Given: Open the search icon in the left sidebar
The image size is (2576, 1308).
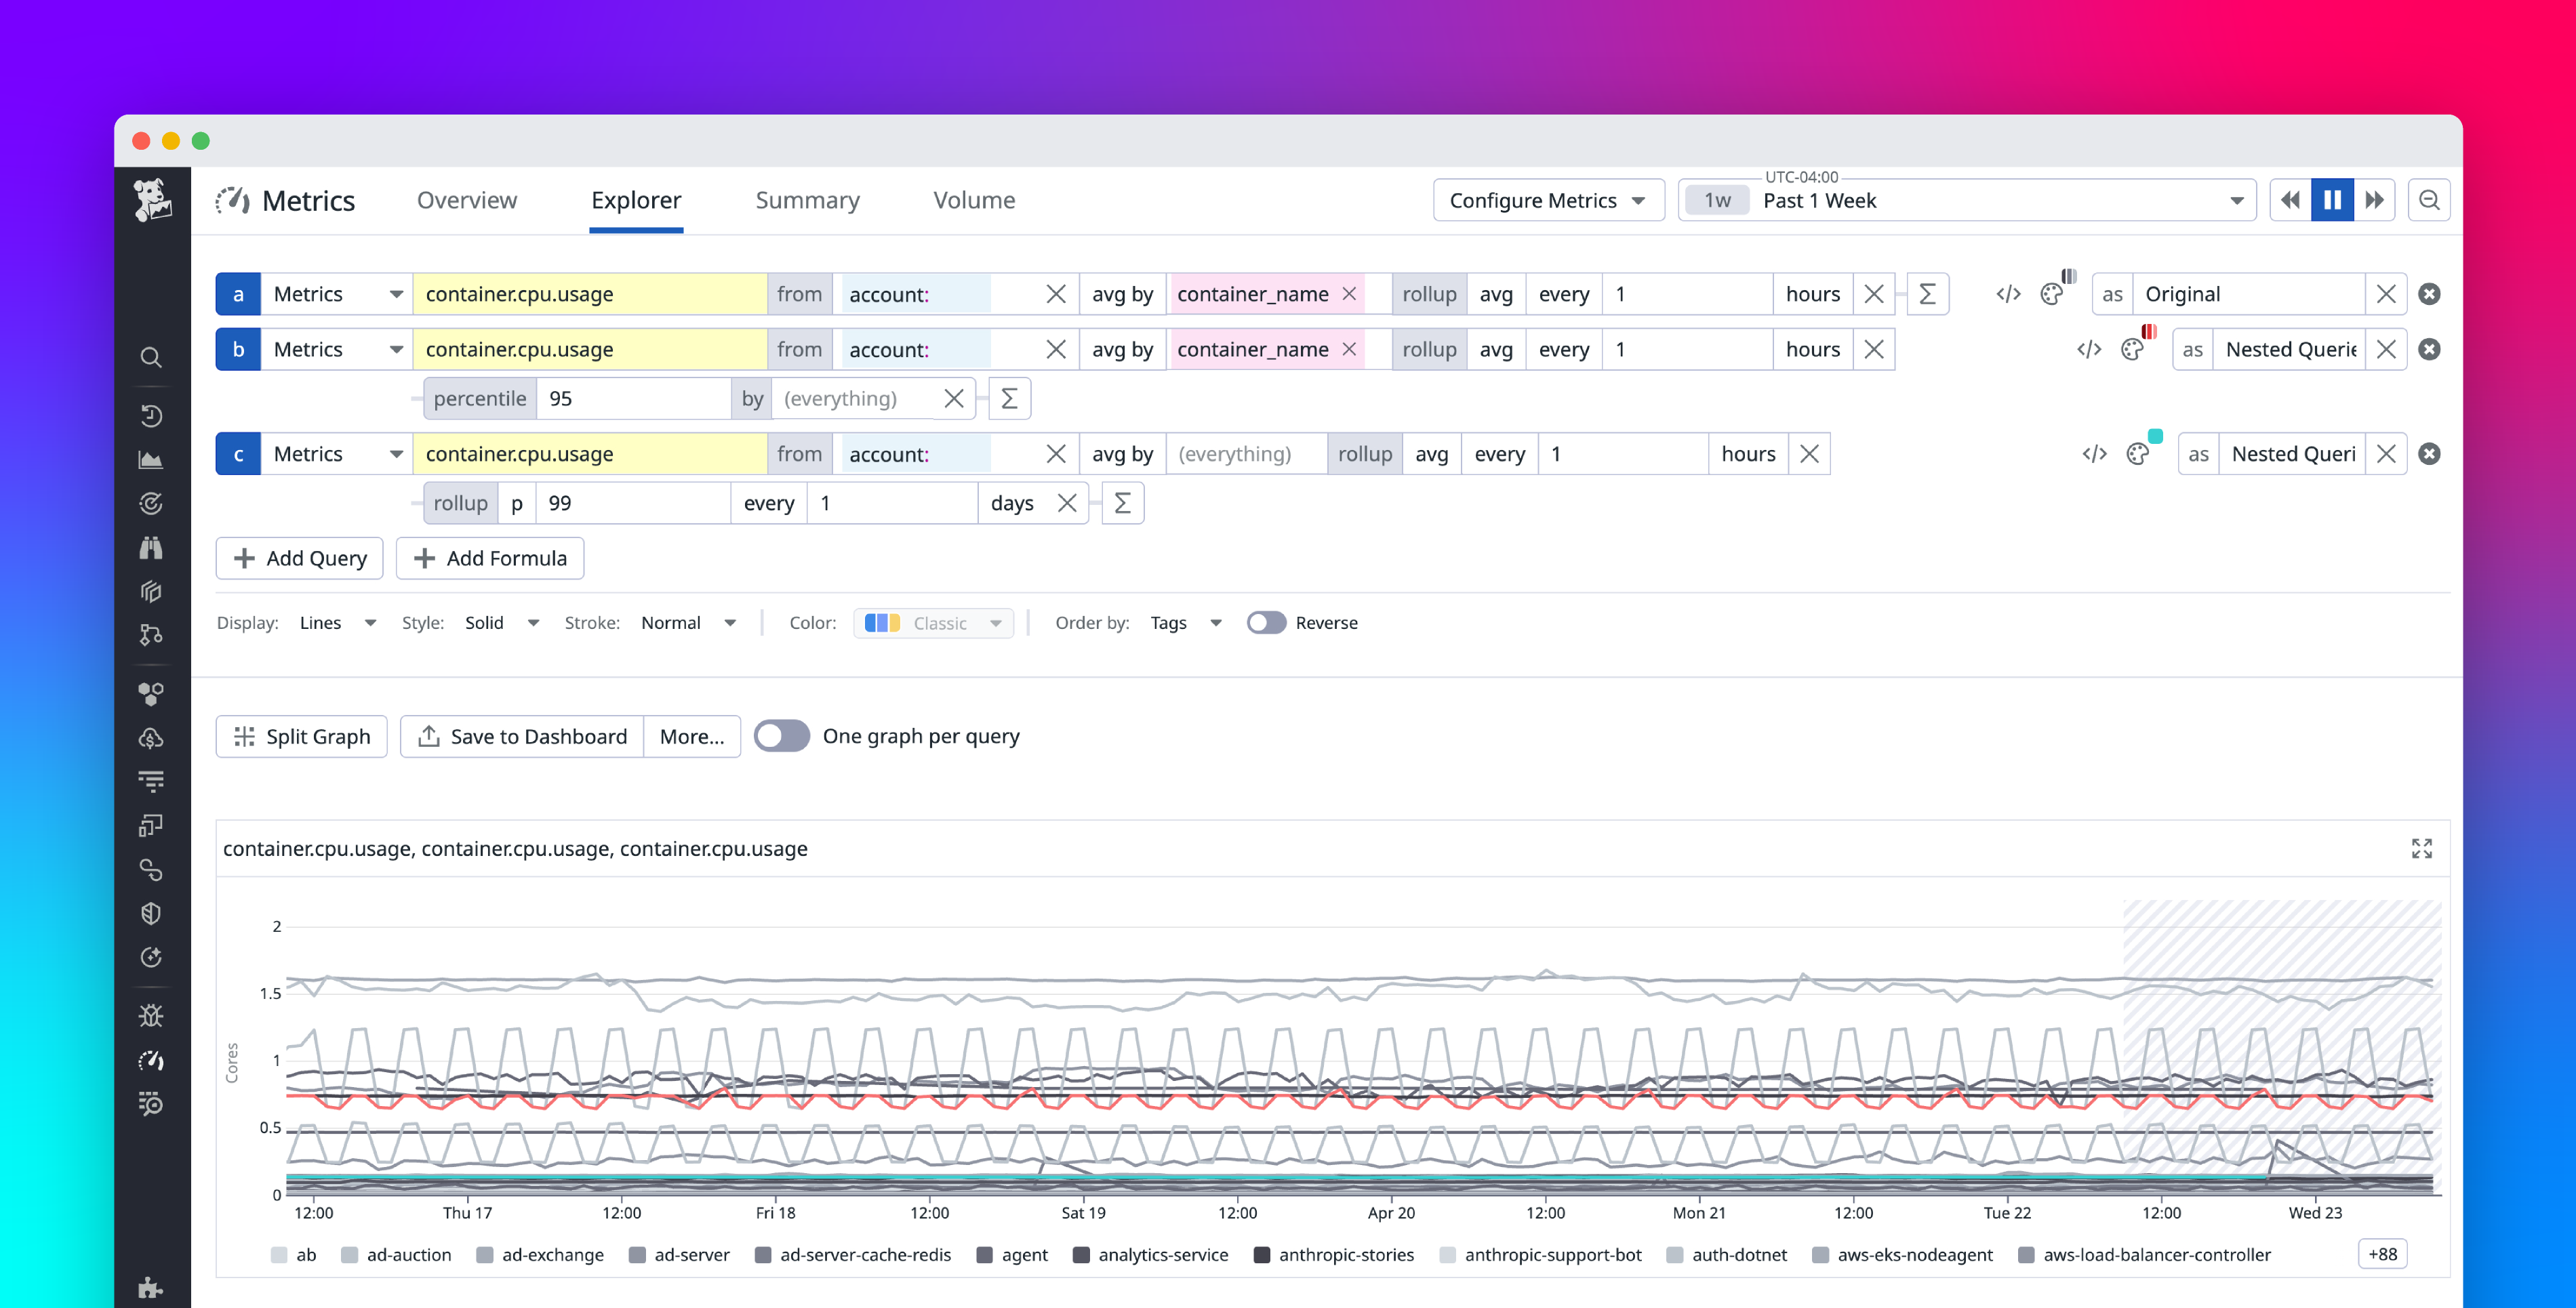Looking at the screenshot, I should click(x=152, y=357).
